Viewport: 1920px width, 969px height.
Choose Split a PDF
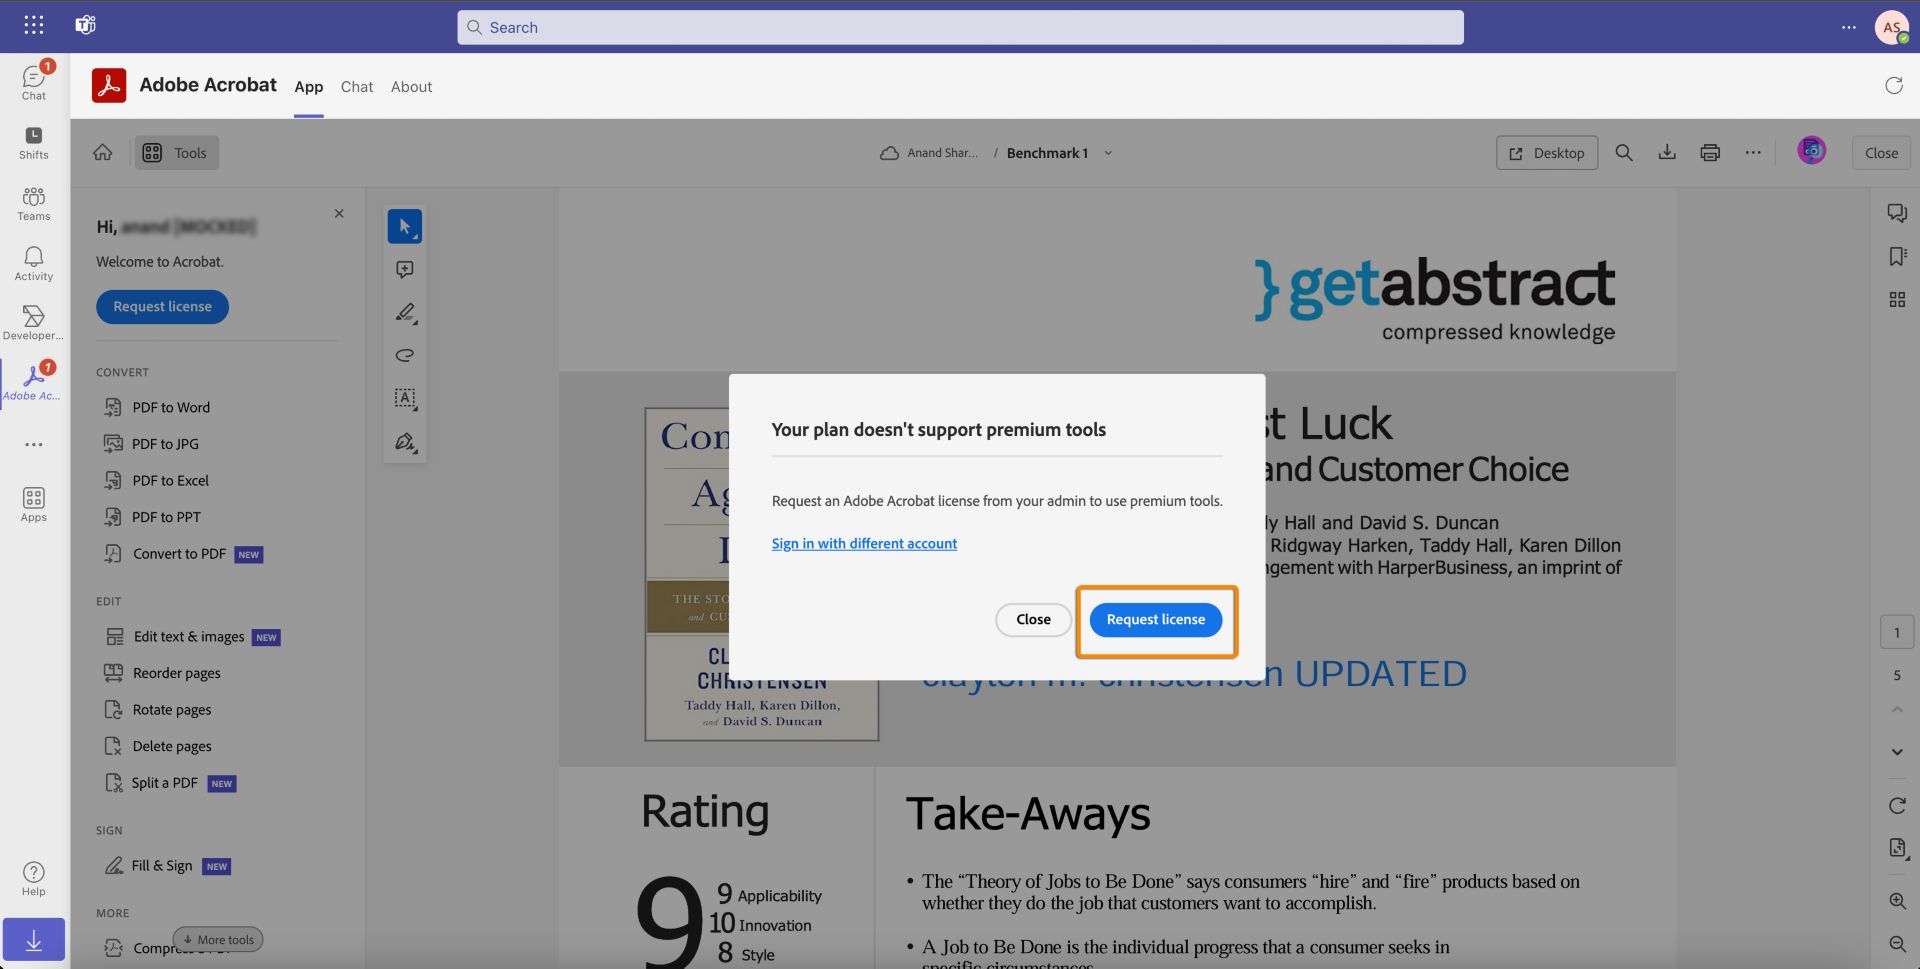coord(169,783)
